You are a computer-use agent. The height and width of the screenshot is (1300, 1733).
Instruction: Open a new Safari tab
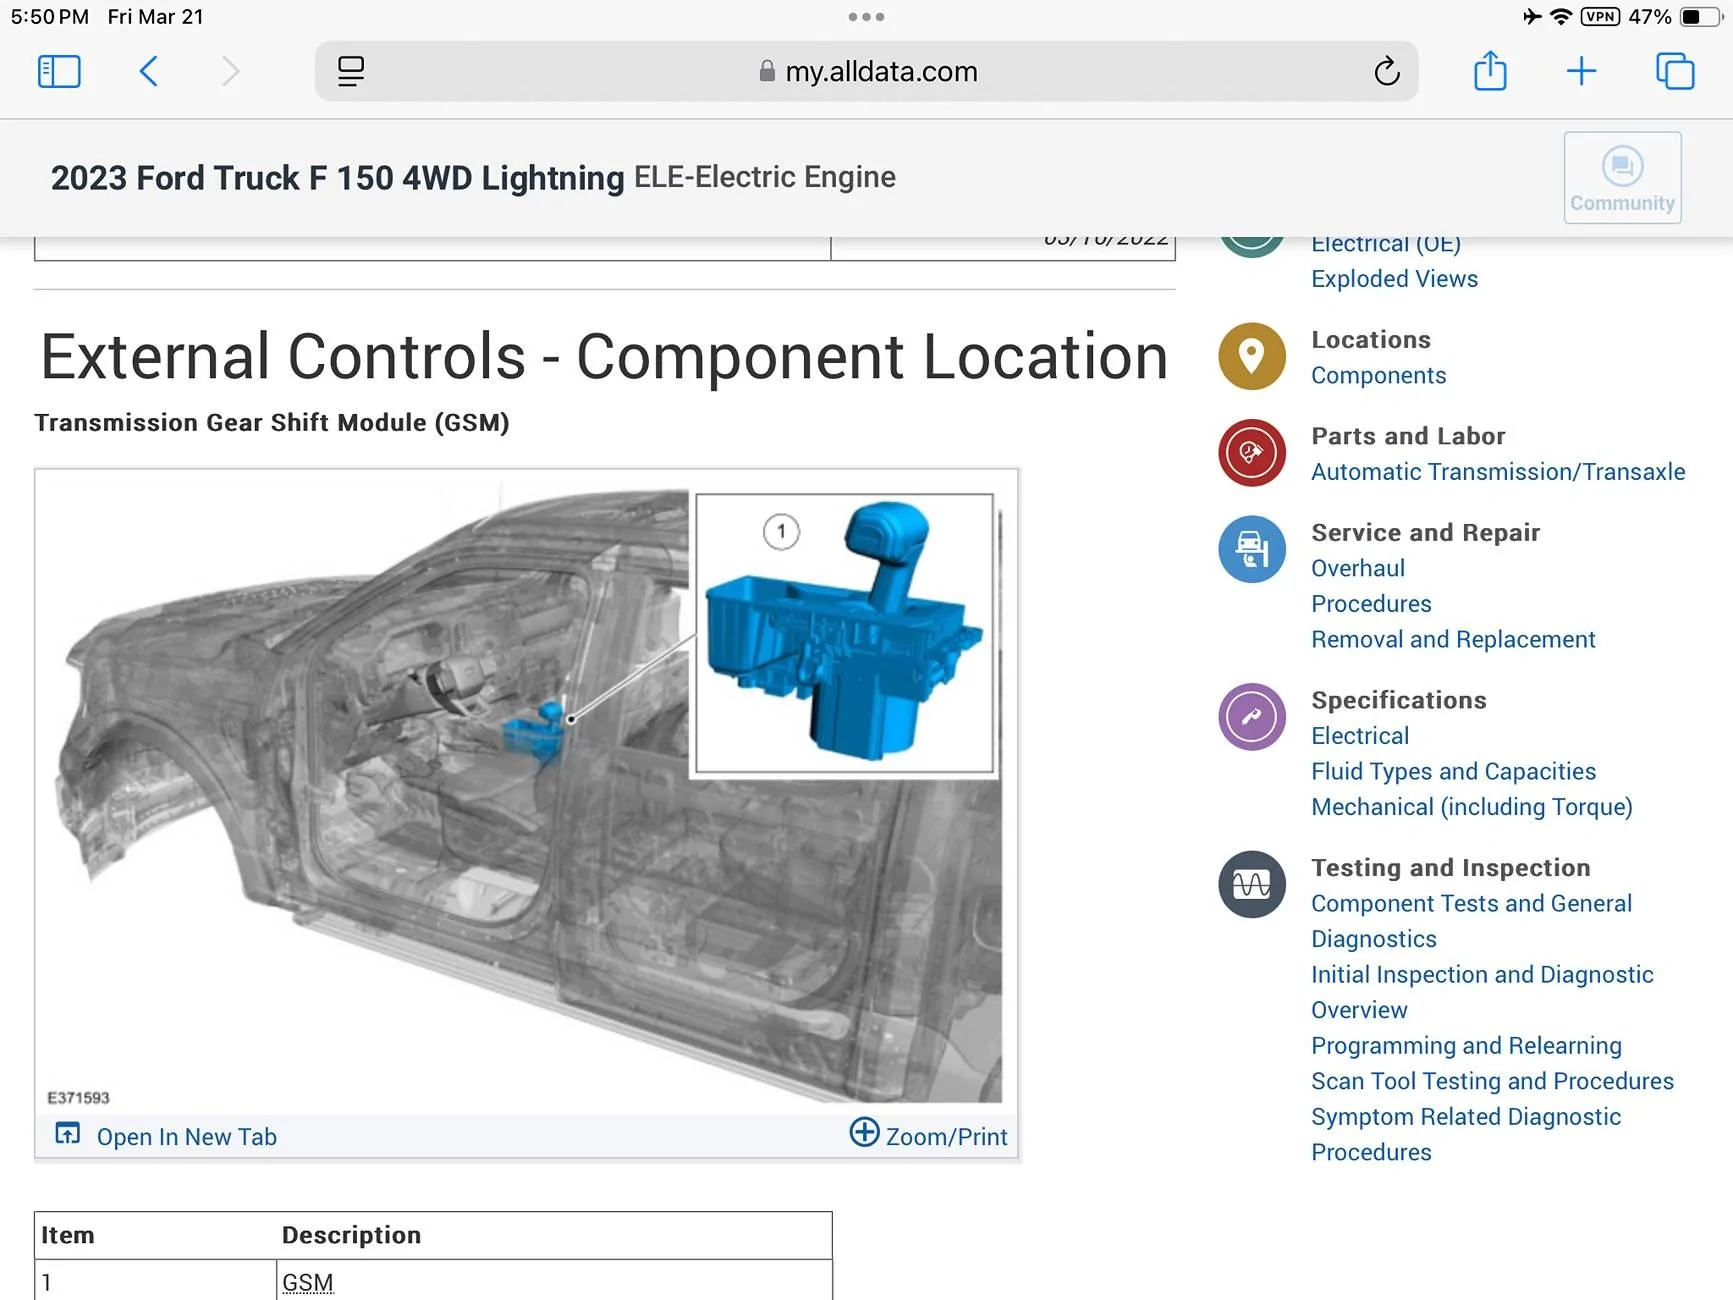[x=1581, y=71]
